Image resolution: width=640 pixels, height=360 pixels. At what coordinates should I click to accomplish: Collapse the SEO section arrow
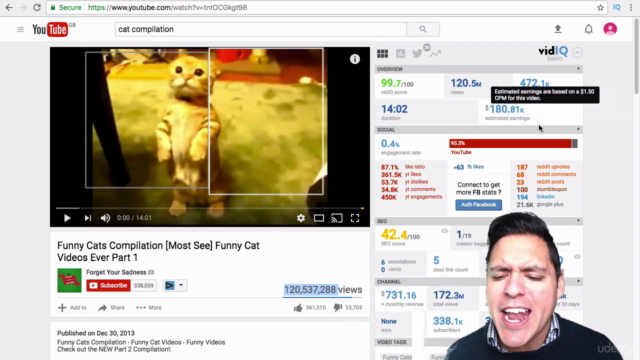pyautogui.click(x=578, y=220)
